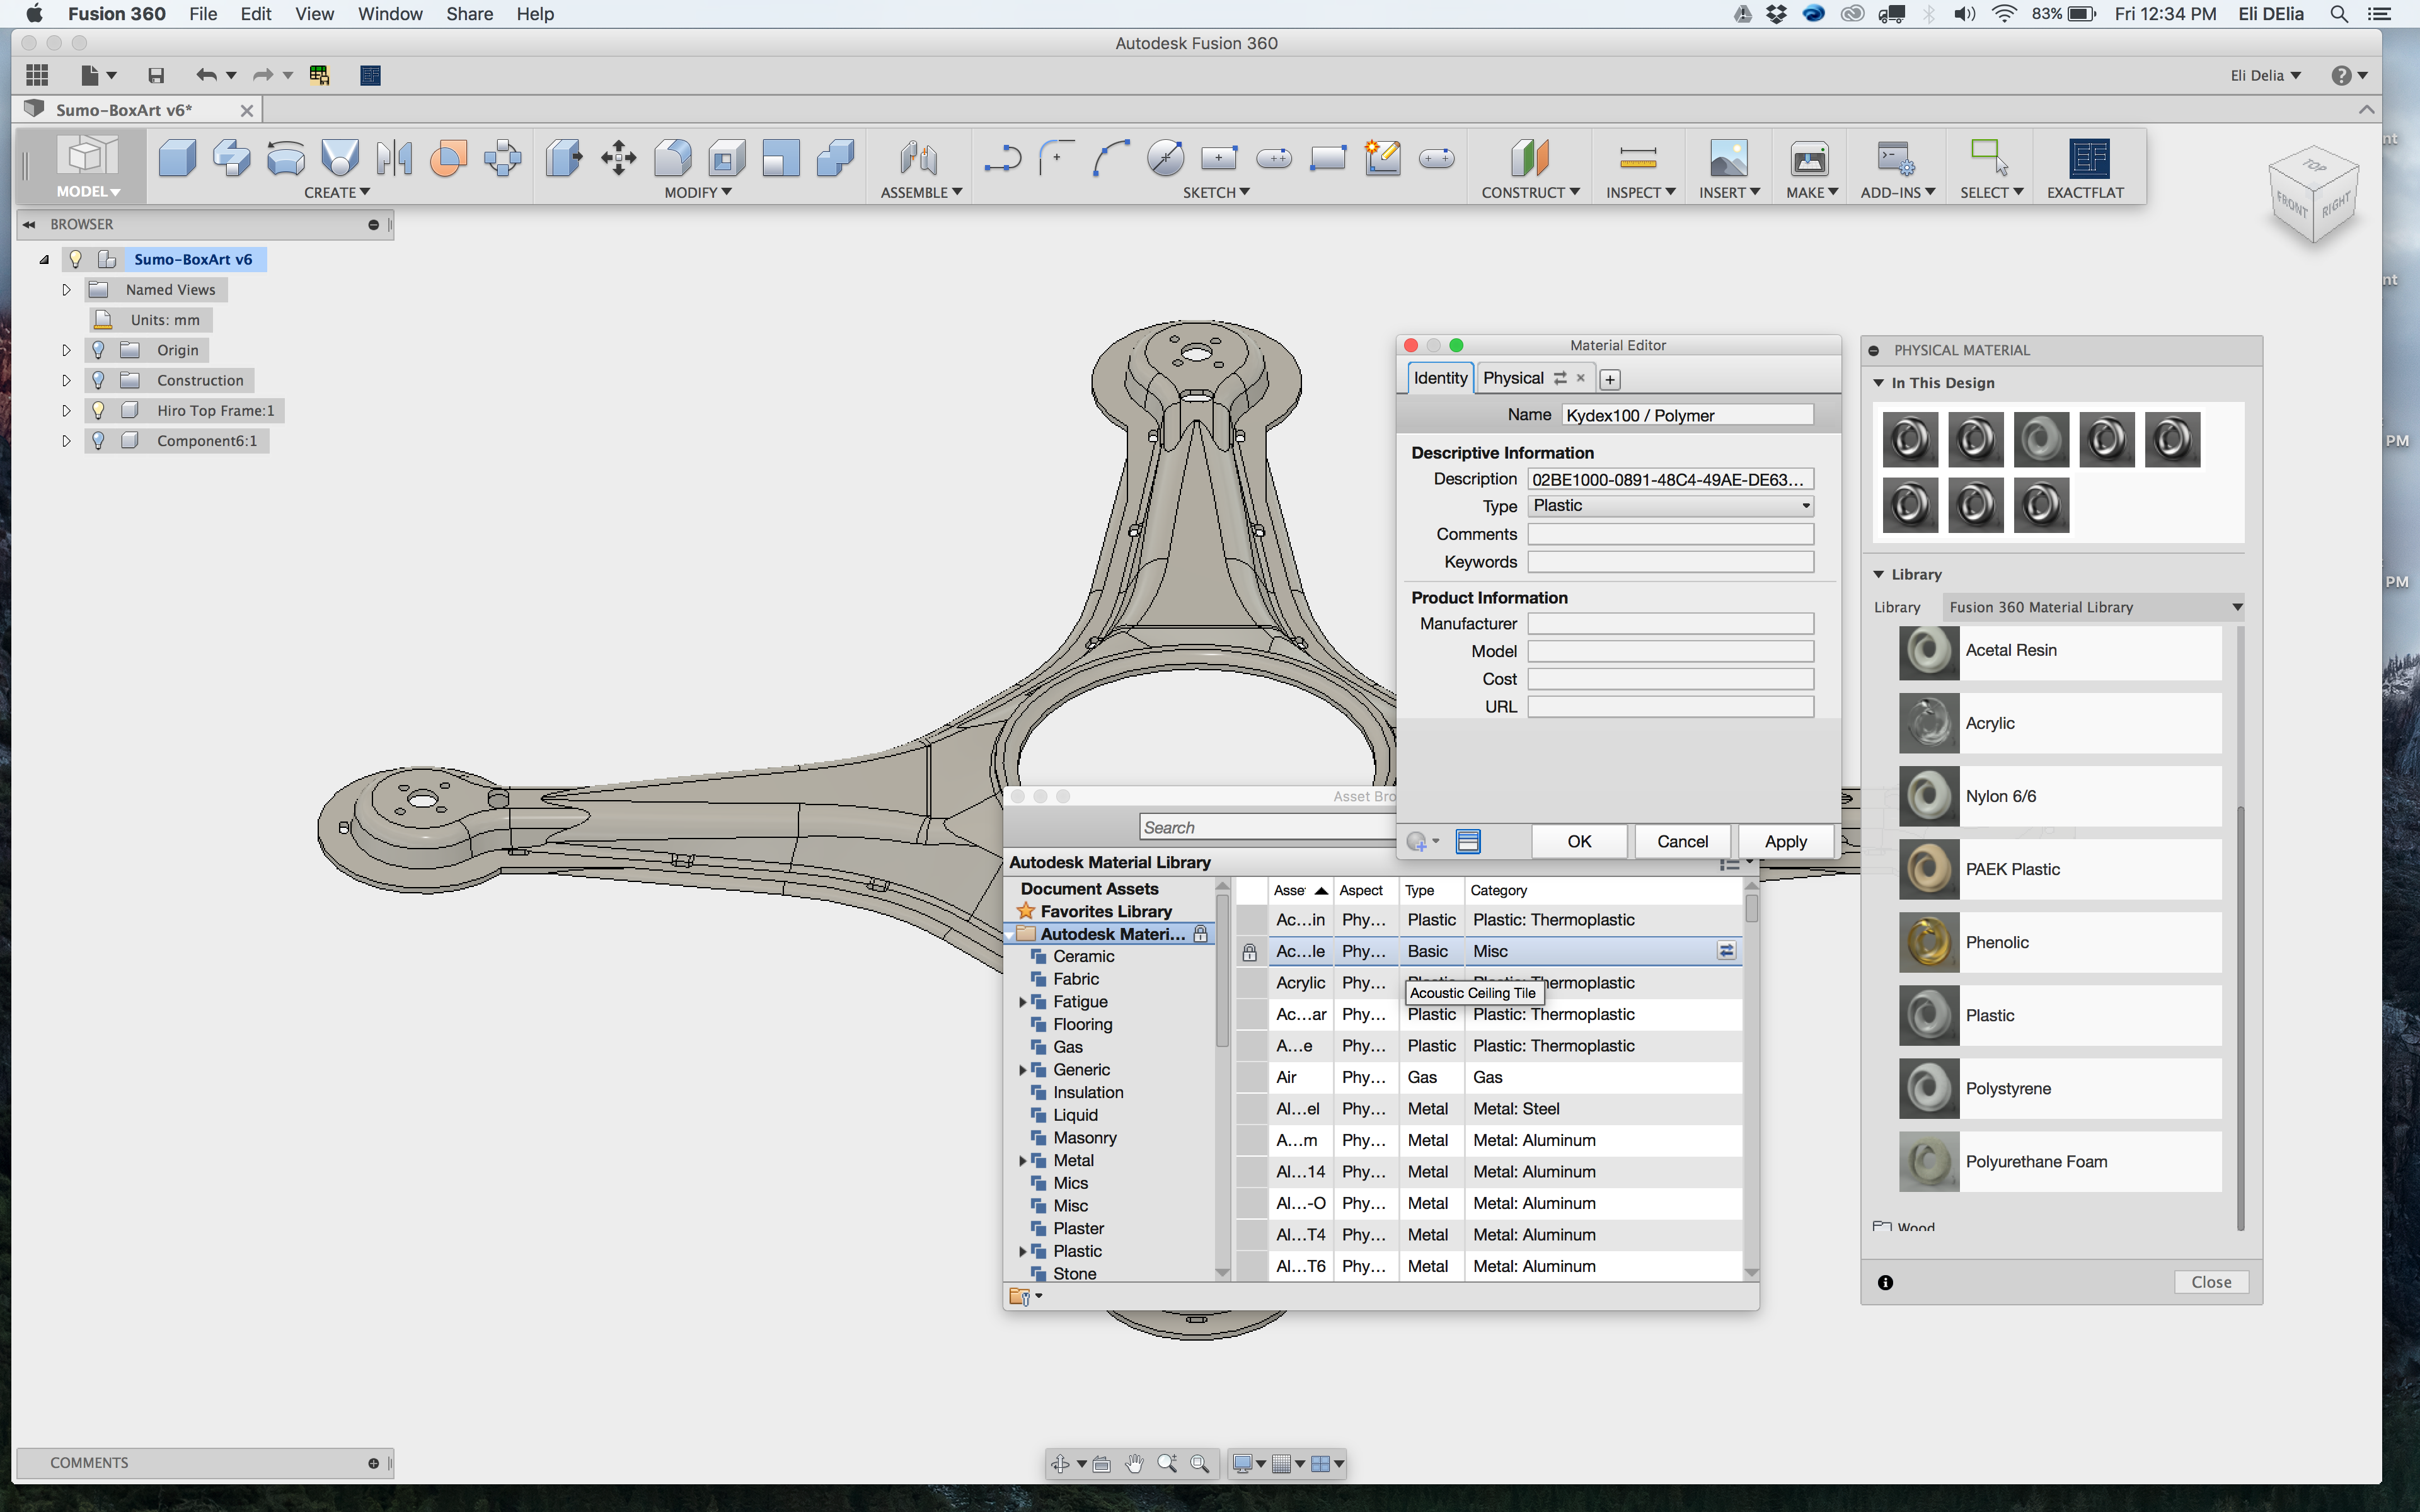Activate the Orbit tool at the bottom
Screen dimensions: 2420x1512
[x=1061, y=1463]
